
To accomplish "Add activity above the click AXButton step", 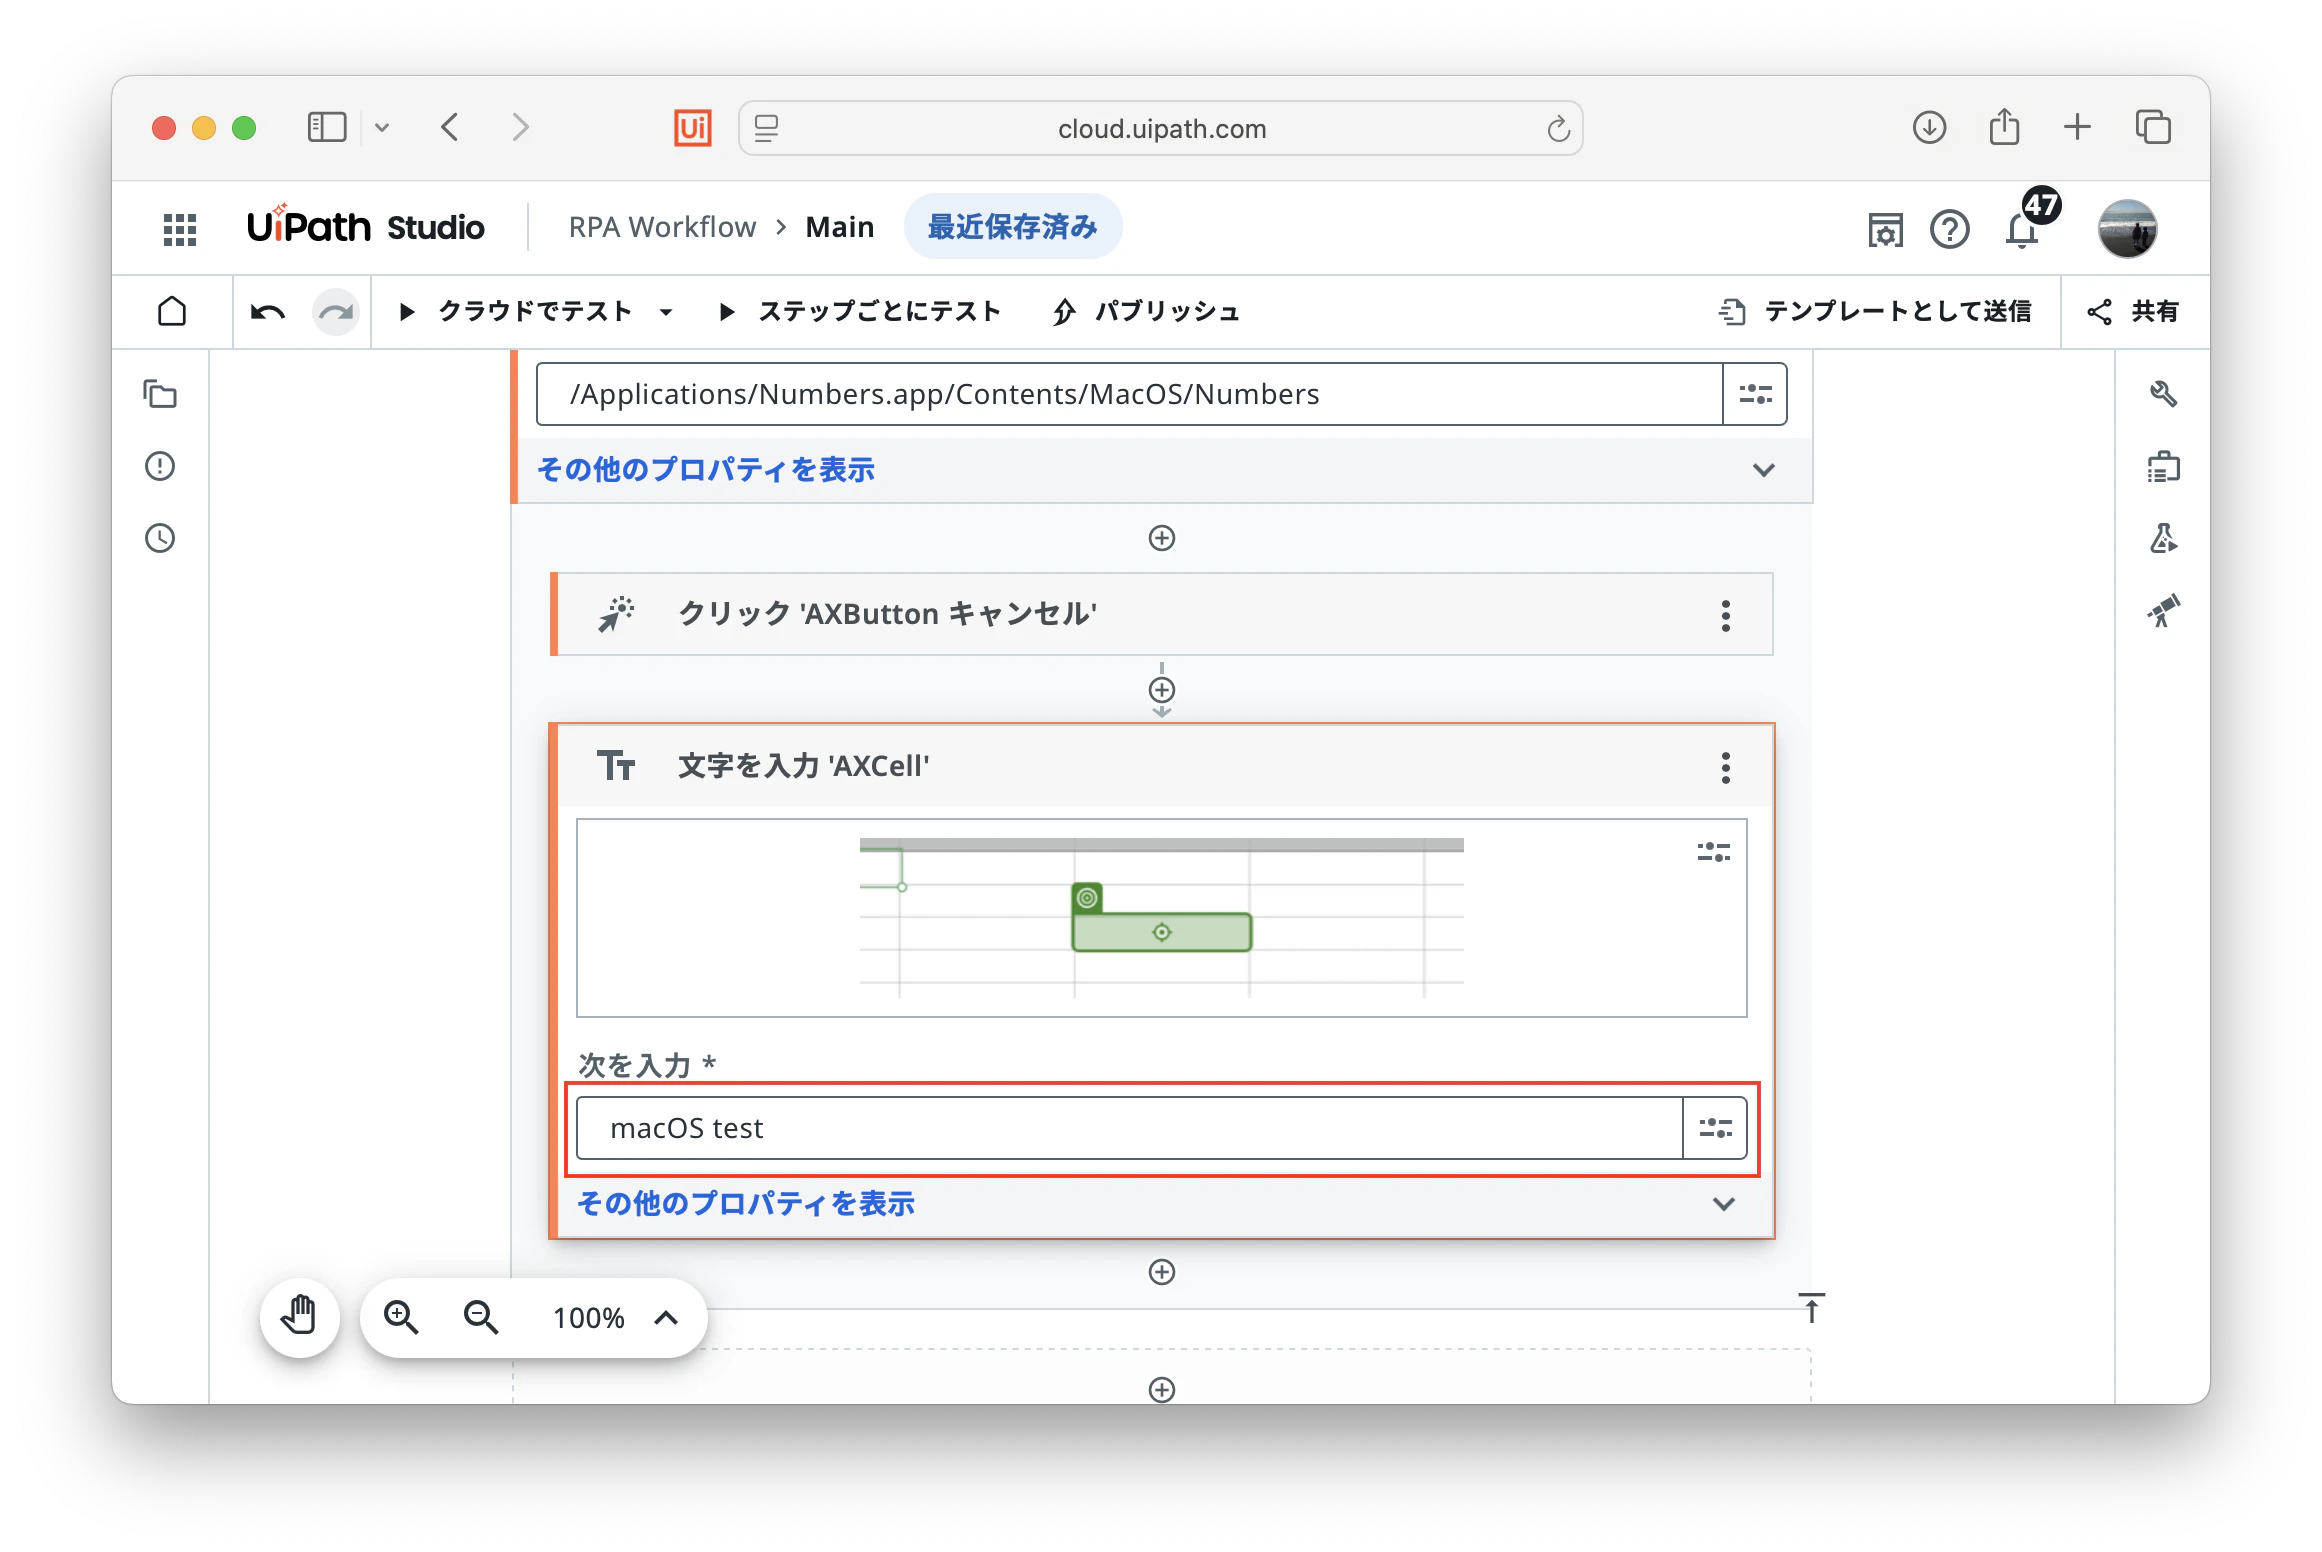I will tap(1162, 538).
